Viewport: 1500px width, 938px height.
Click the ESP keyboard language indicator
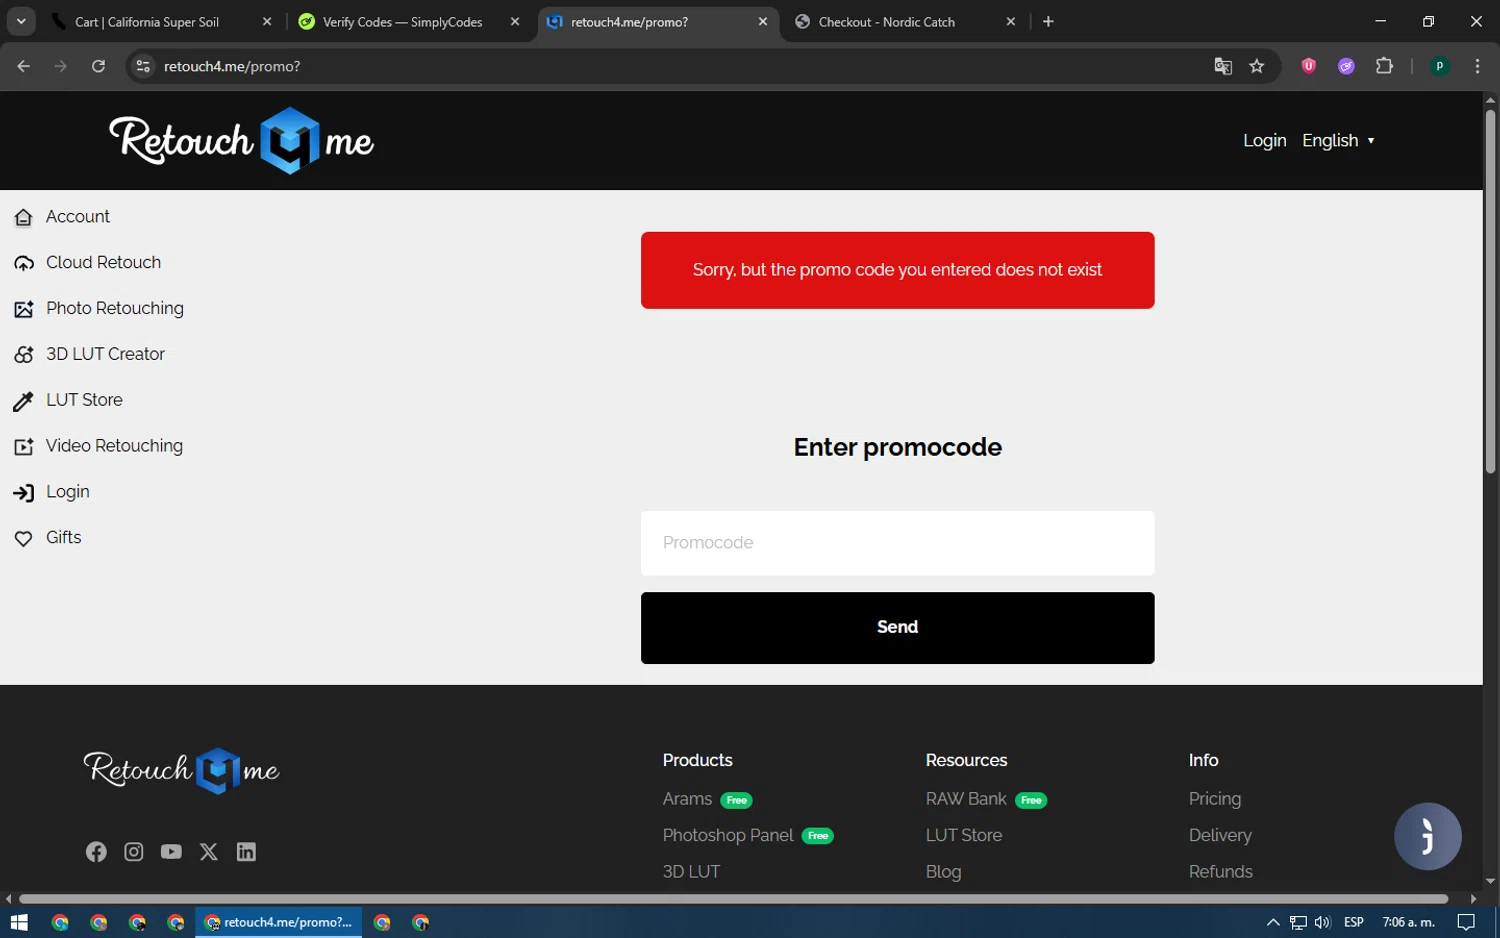point(1354,923)
